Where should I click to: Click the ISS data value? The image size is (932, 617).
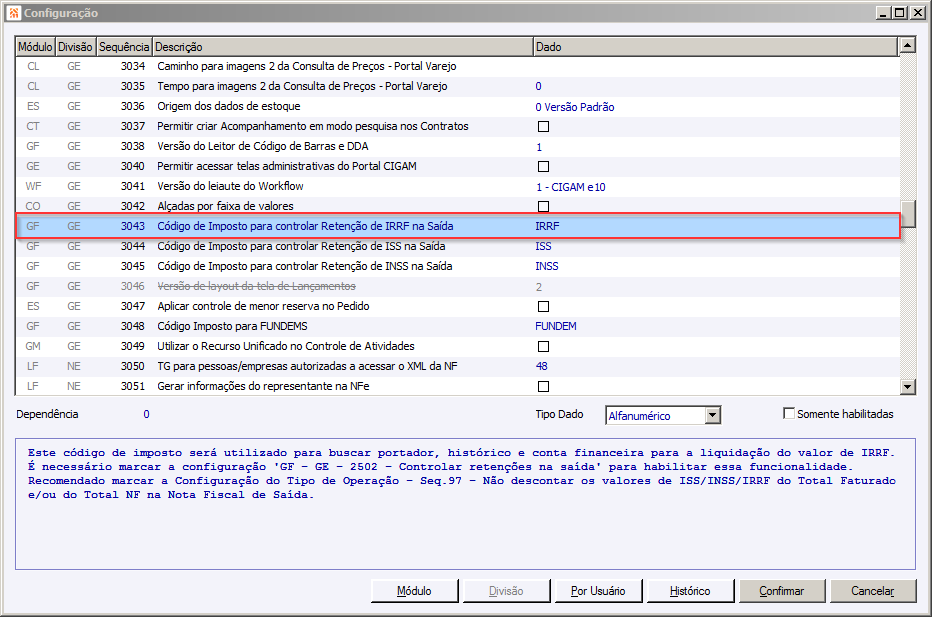(543, 247)
